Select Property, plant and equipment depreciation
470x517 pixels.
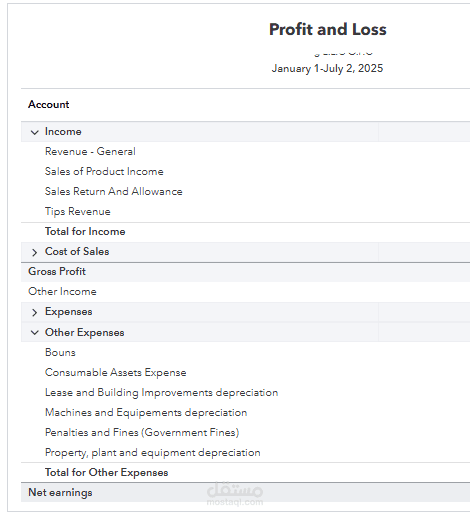click(153, 453)
